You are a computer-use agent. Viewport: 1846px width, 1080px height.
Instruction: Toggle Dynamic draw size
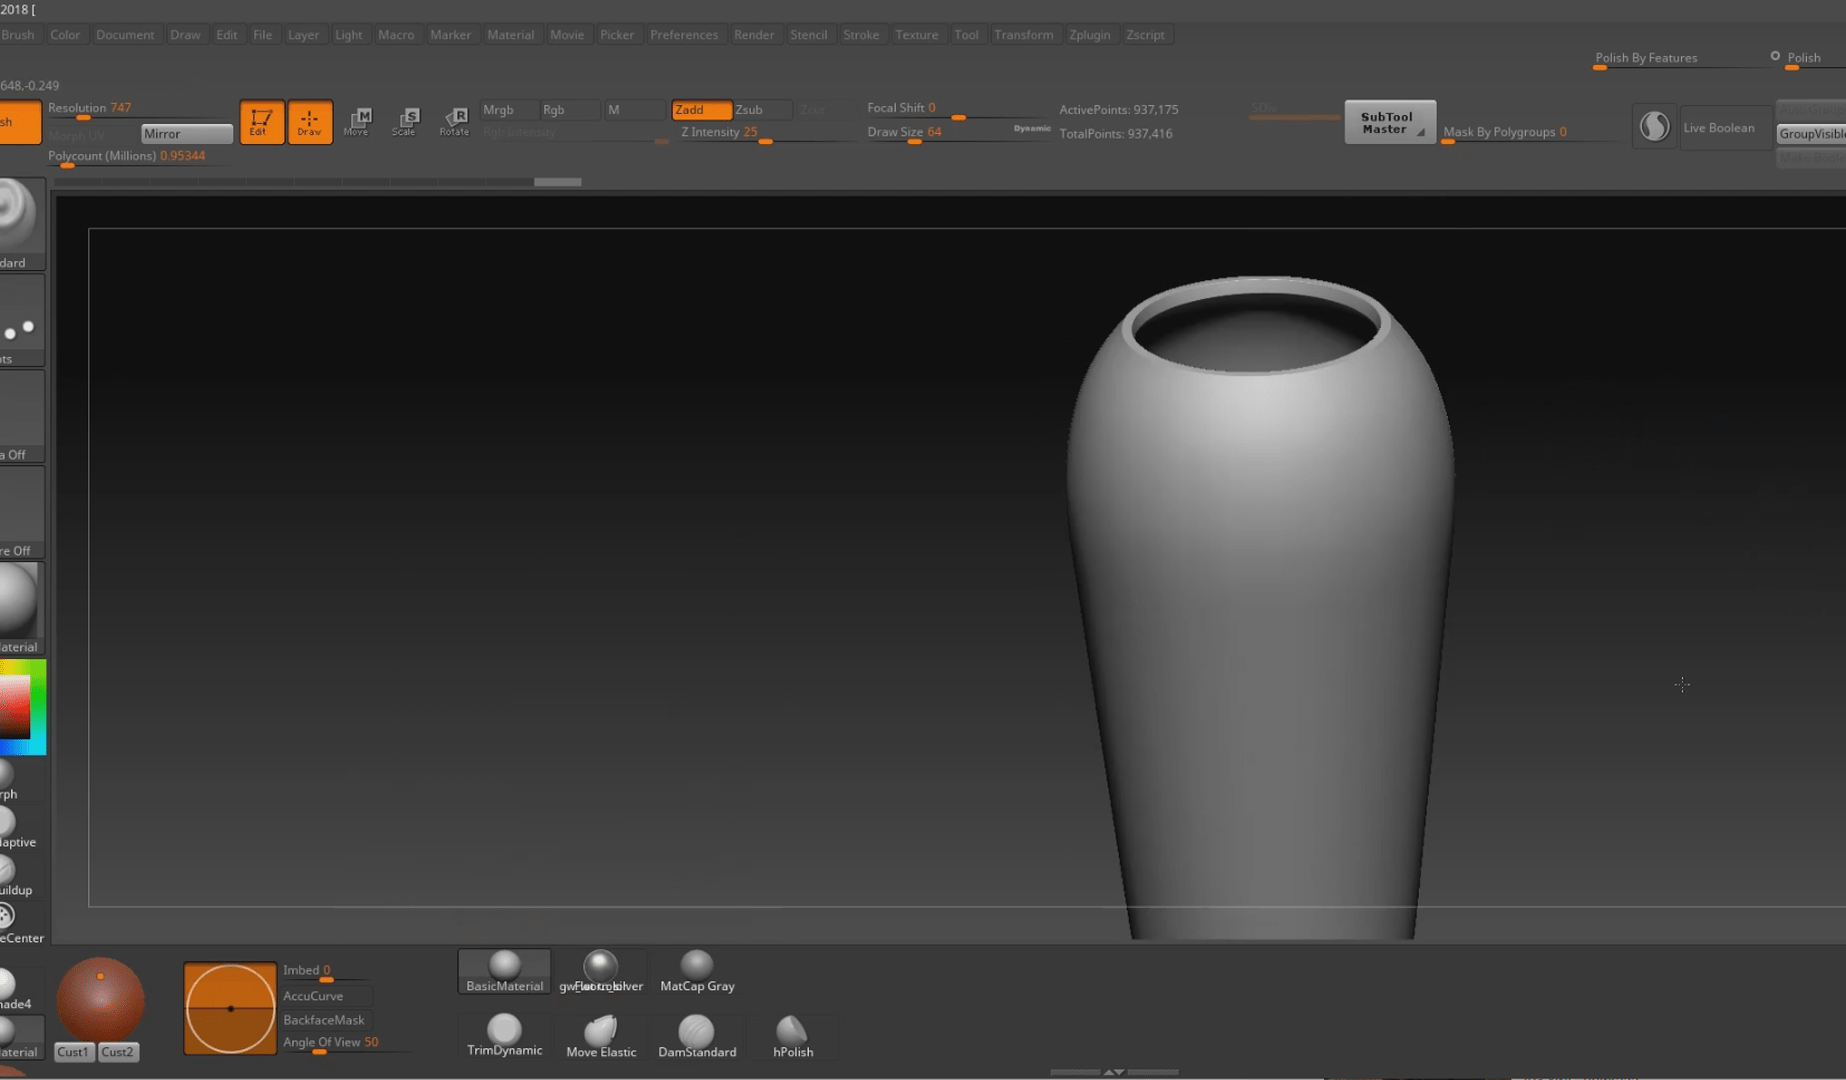click(1032, 128)
